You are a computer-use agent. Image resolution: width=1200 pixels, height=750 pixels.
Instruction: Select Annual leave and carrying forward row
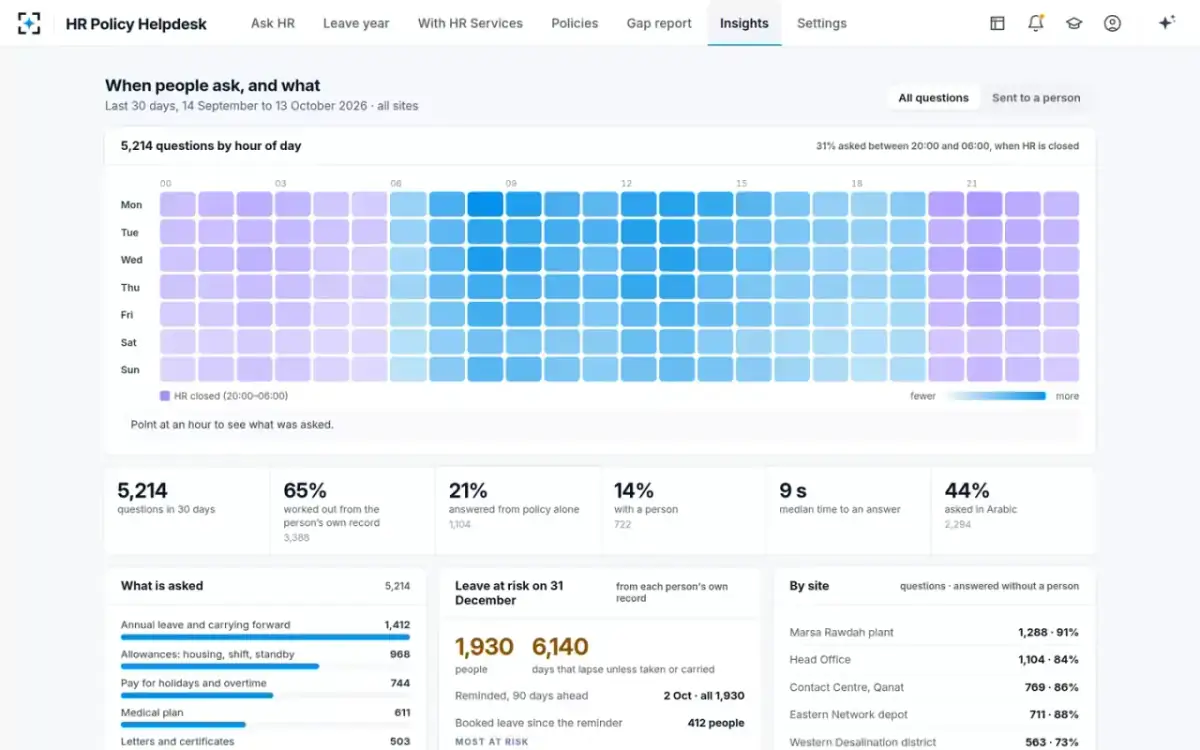pos(265,628)
